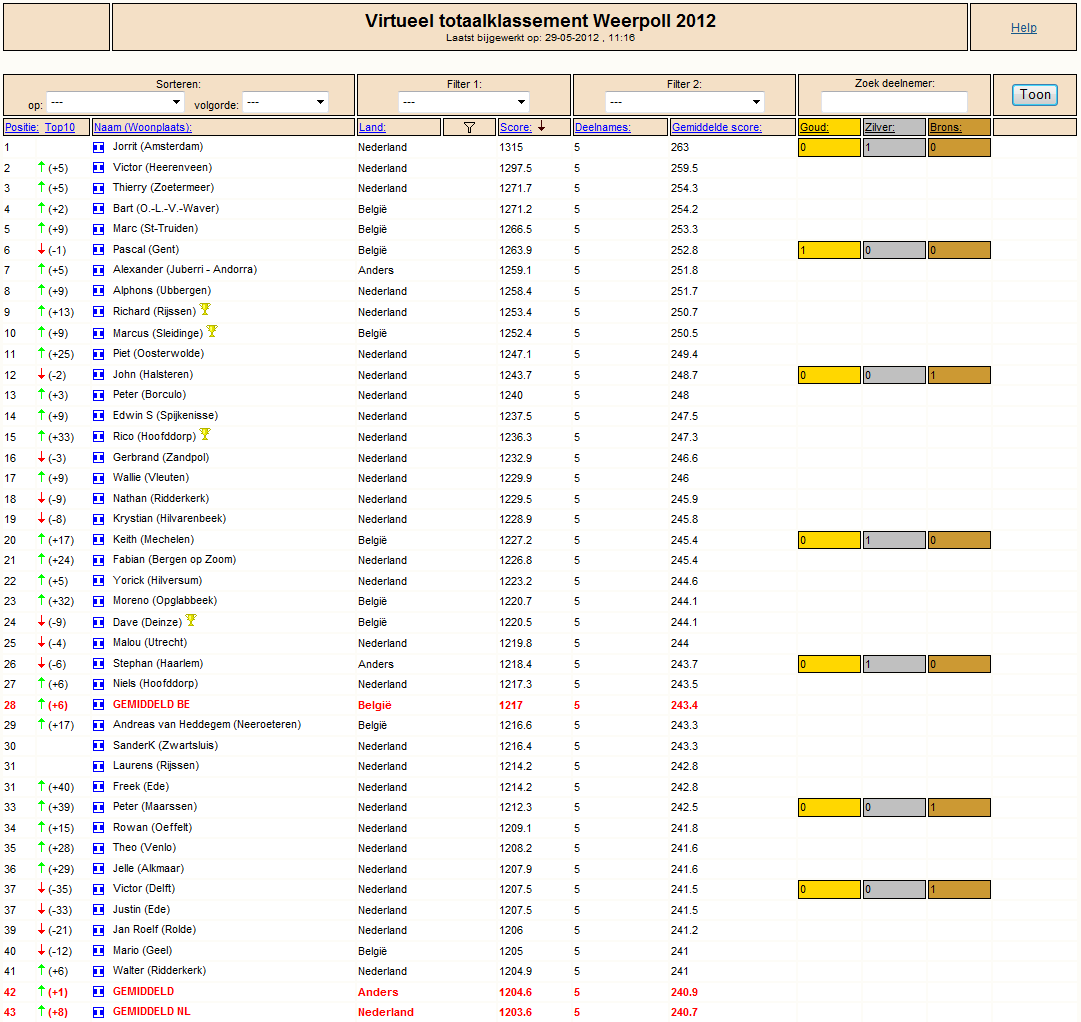Open the blue icon beside GEMIDDELD BE
The width and height of the screenshot is (1081, 1022).
[99, 705]
